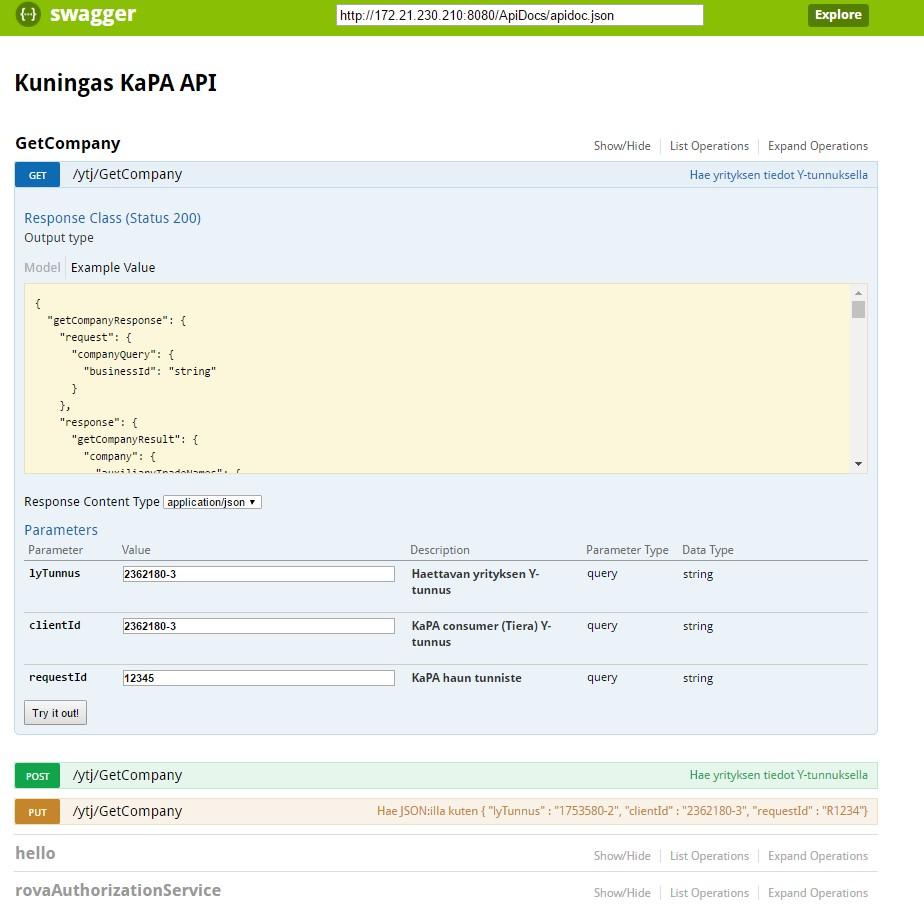Click the 'Parameter Type' column header
Screen dimensions: 924x911
[x=627, y=550]
